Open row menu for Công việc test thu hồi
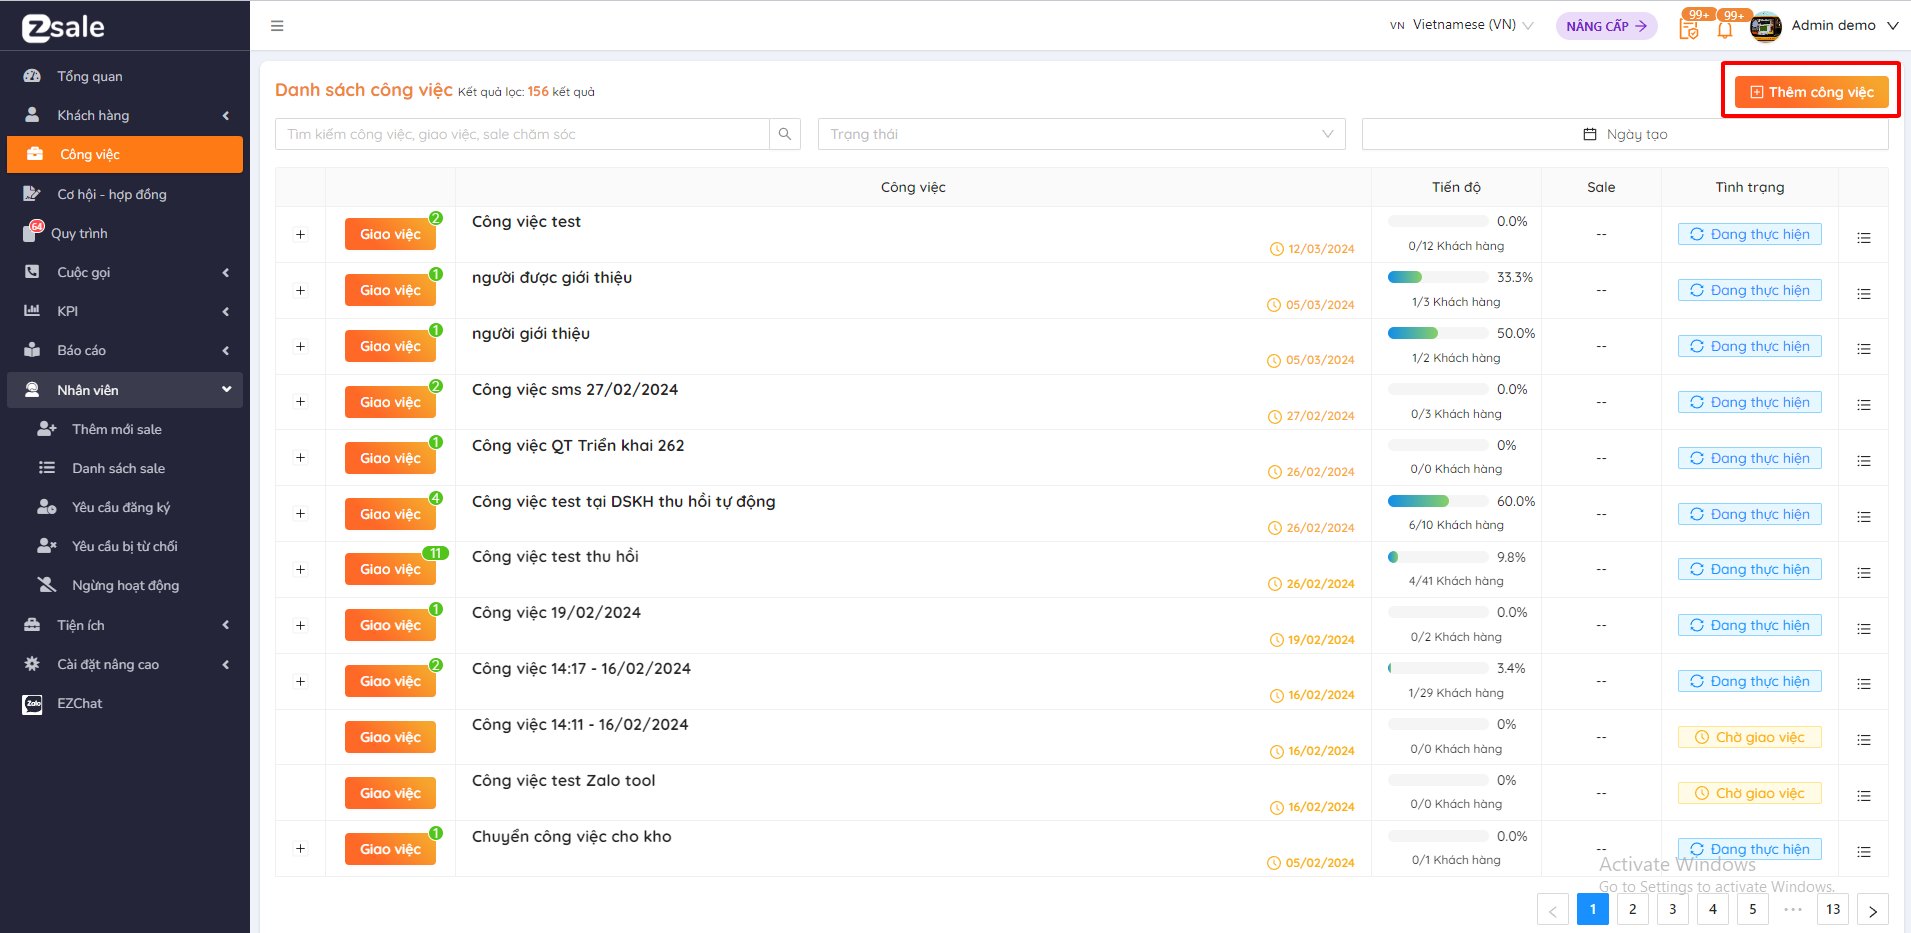This screenshot has height=933, width=1911. [1864, 573]
